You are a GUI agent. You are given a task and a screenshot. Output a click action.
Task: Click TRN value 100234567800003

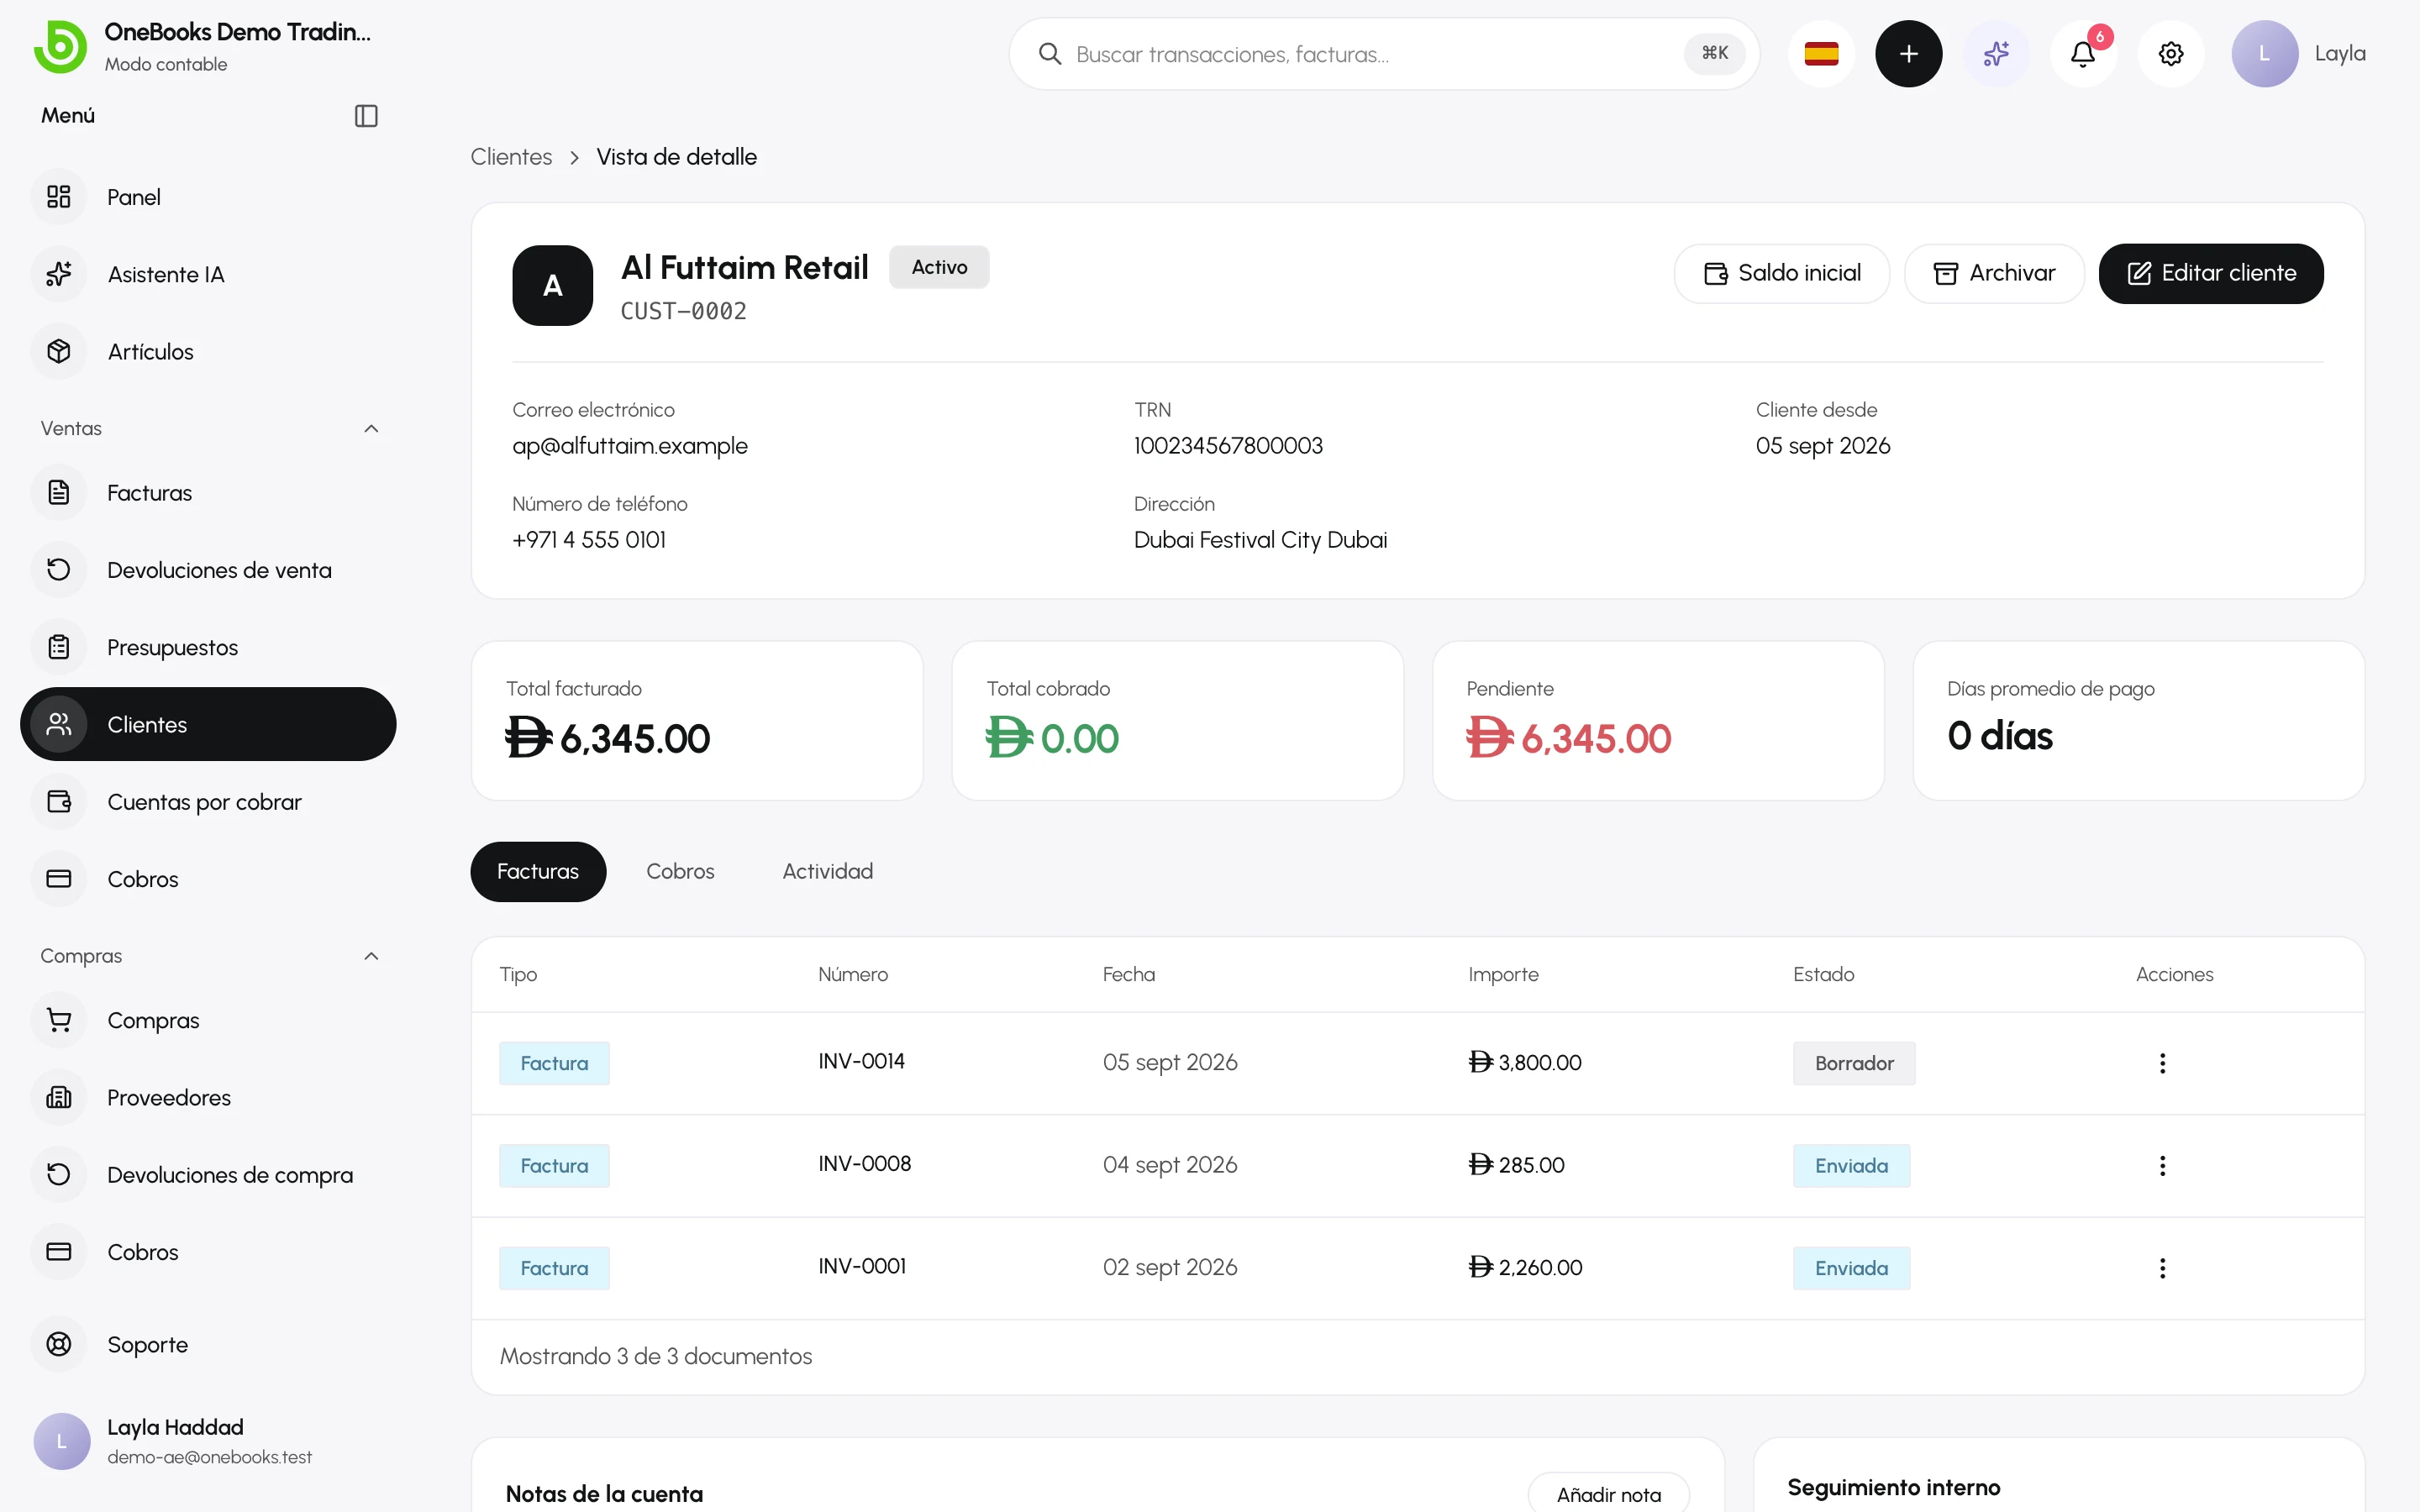(1228, 446)
